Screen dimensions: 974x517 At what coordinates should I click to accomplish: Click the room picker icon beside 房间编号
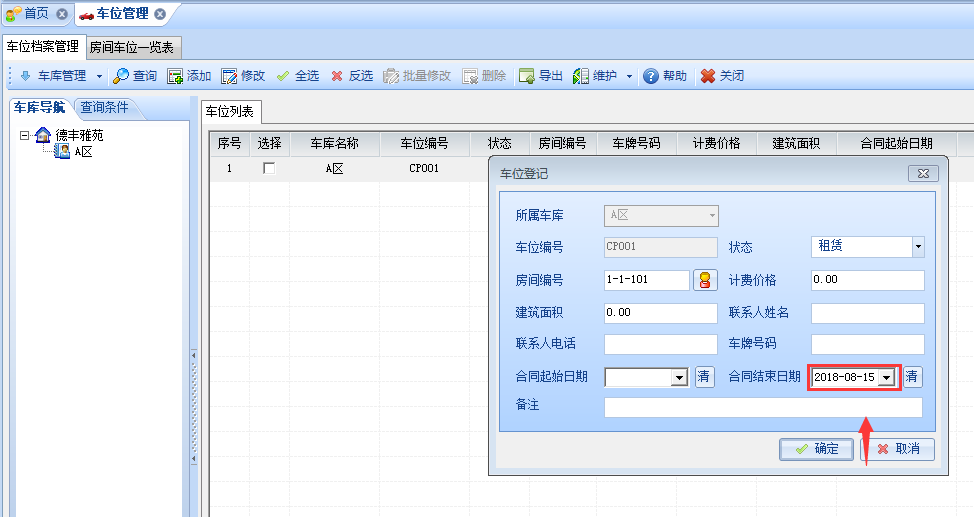(705, 280)
